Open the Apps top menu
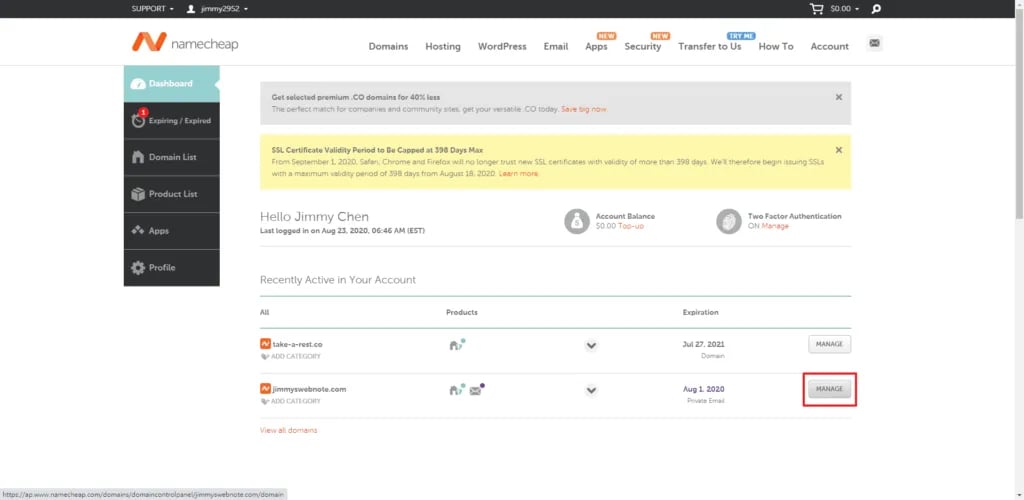Screen dimensions: 1024x500 [x=596, y=46]
